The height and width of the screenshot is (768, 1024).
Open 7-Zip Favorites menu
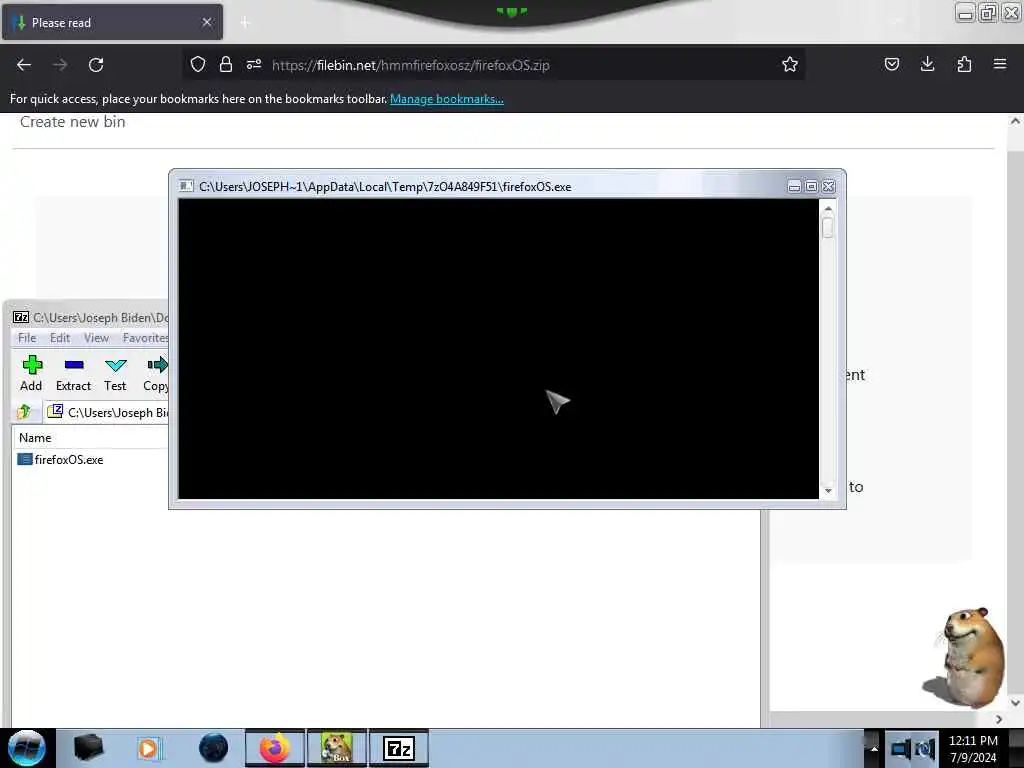(x=145, y=338)
